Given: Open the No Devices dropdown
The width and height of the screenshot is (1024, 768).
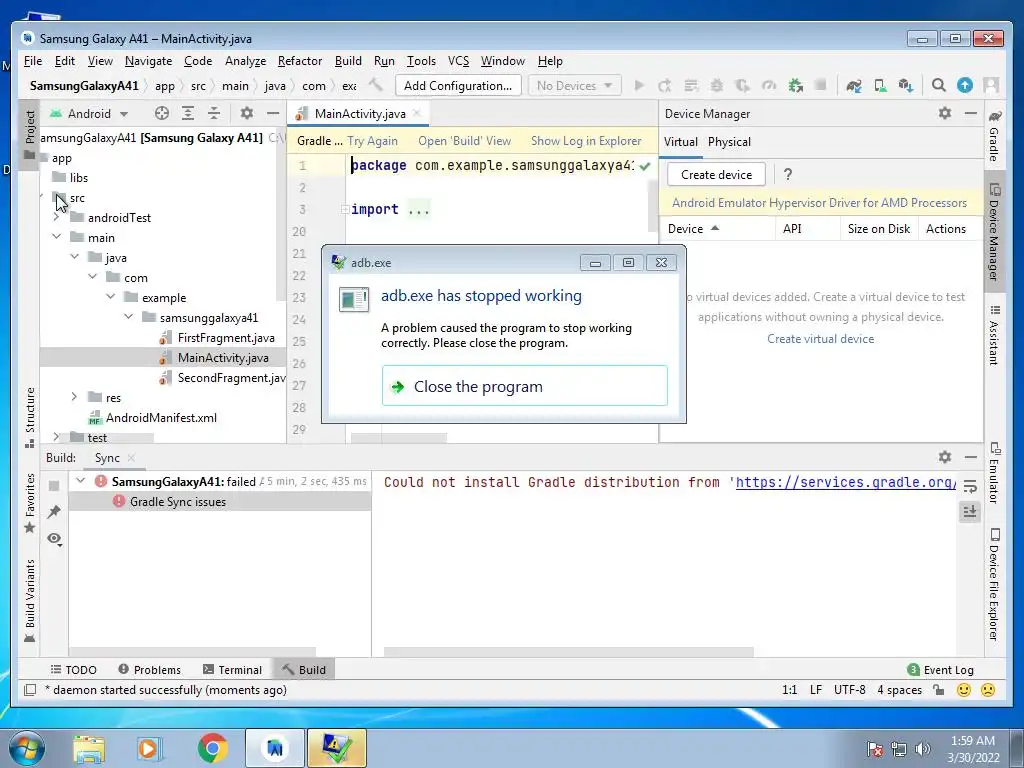Looking at the screenshot, I should (574, 86).
